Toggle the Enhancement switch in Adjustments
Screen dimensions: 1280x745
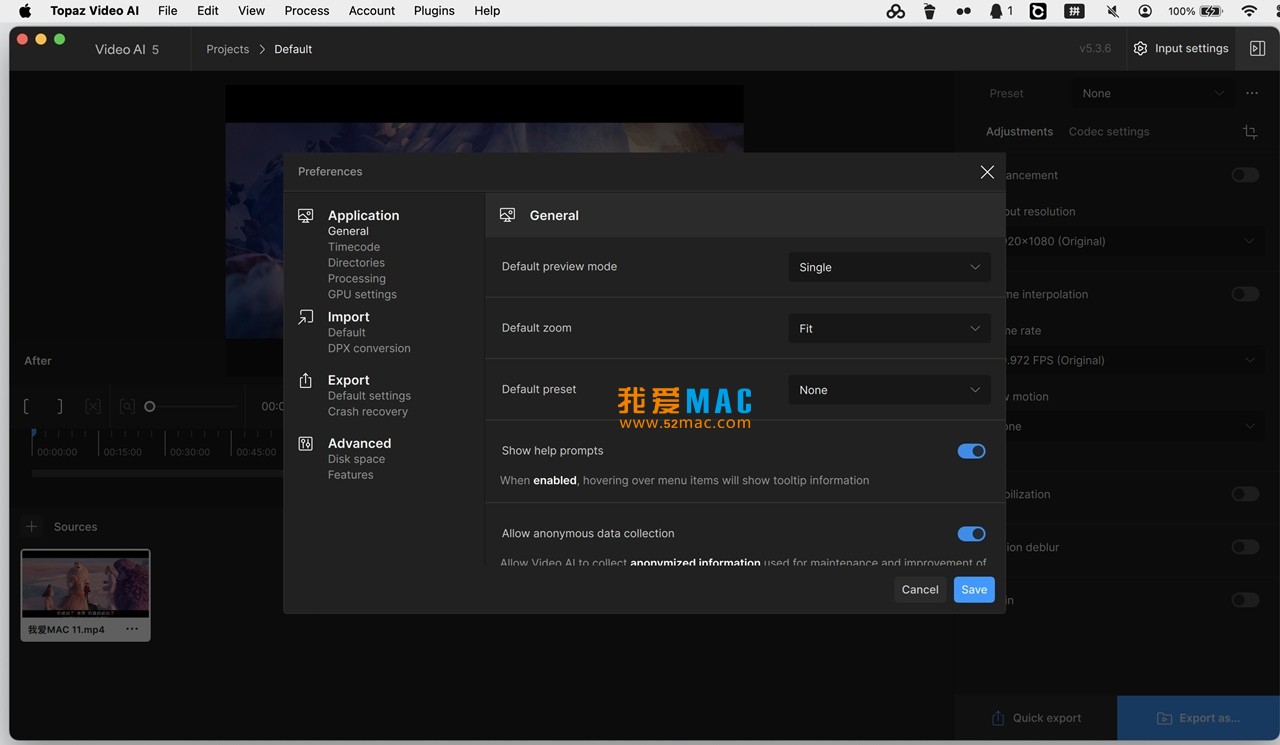(x=1245, y=175)
